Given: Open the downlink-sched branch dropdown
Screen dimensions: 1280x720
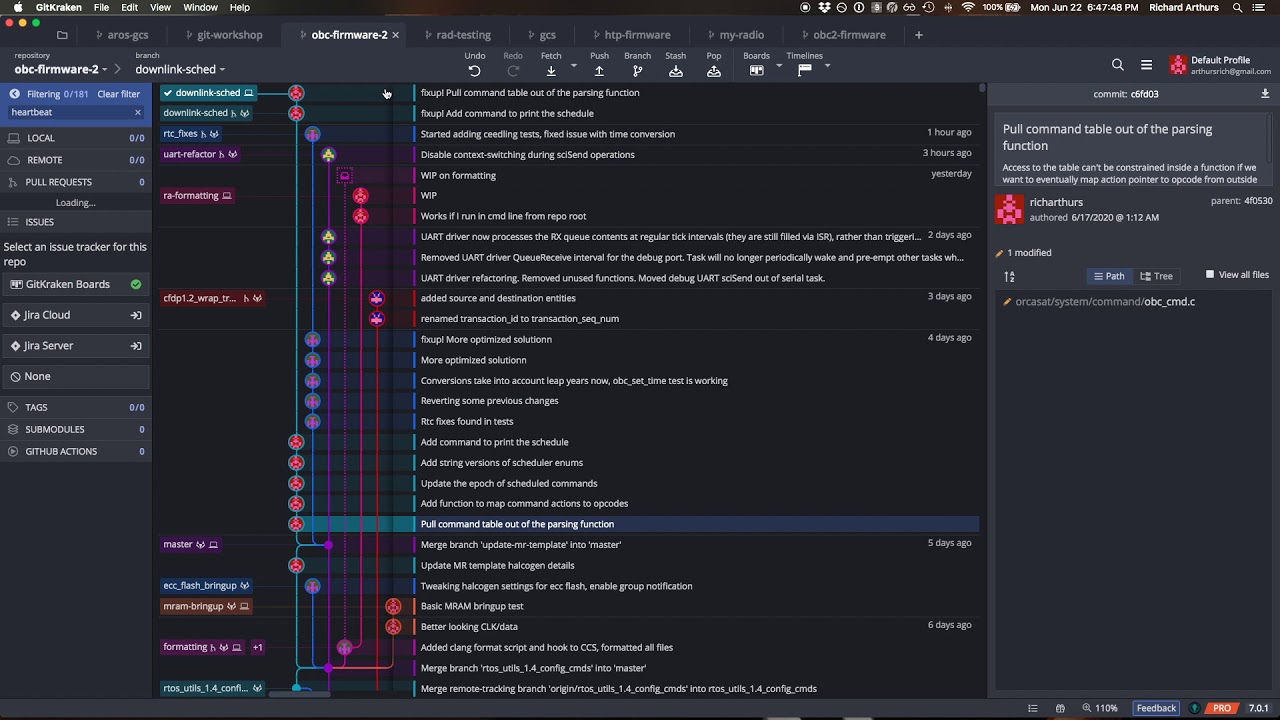Looking at the screenshot, I should pyautogui.click(x=180, y=69).
